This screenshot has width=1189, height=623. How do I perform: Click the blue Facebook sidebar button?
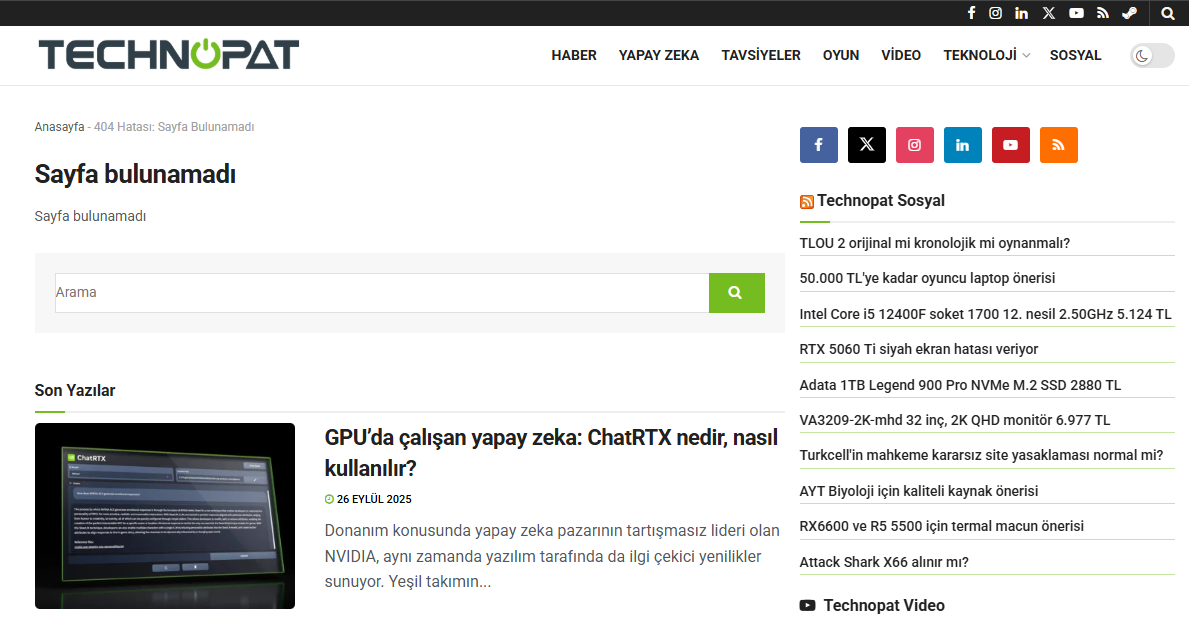pos(819,145)
